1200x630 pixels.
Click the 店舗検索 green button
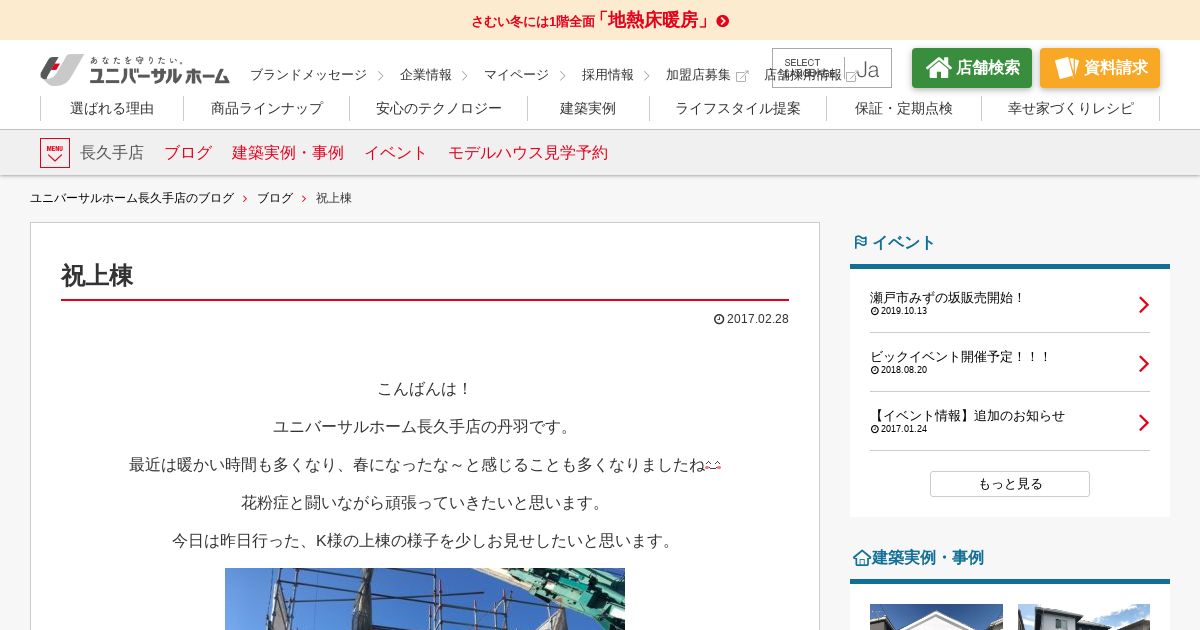(x=972, y=68)
